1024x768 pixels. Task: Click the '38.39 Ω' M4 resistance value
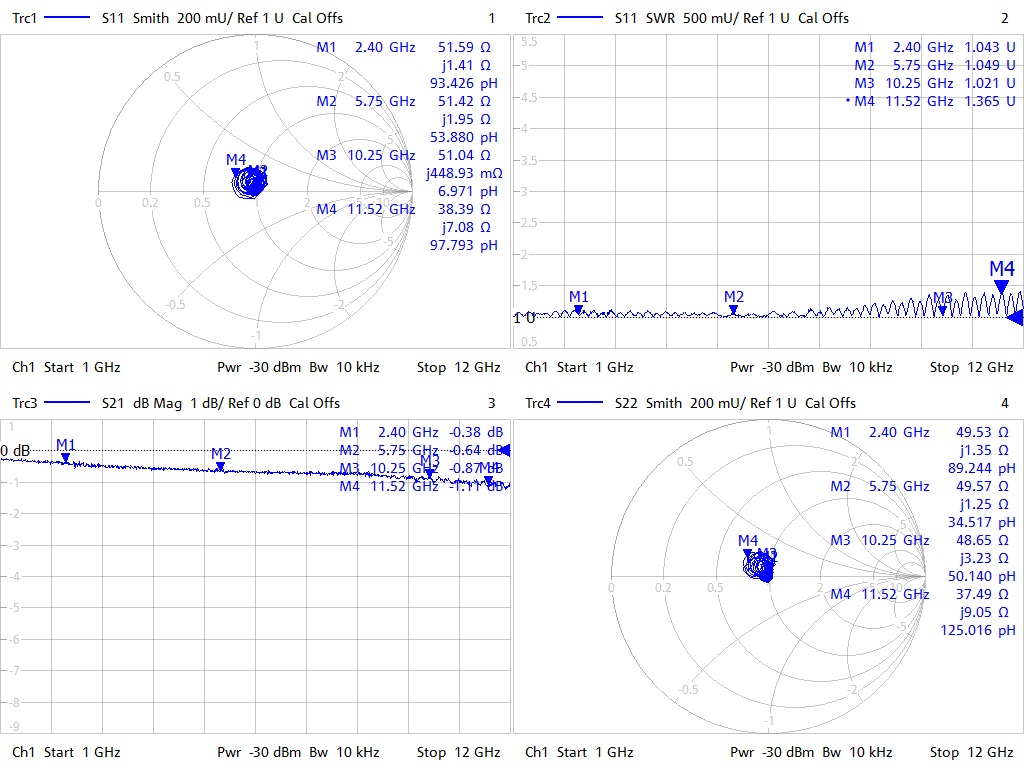click(464, 209)
